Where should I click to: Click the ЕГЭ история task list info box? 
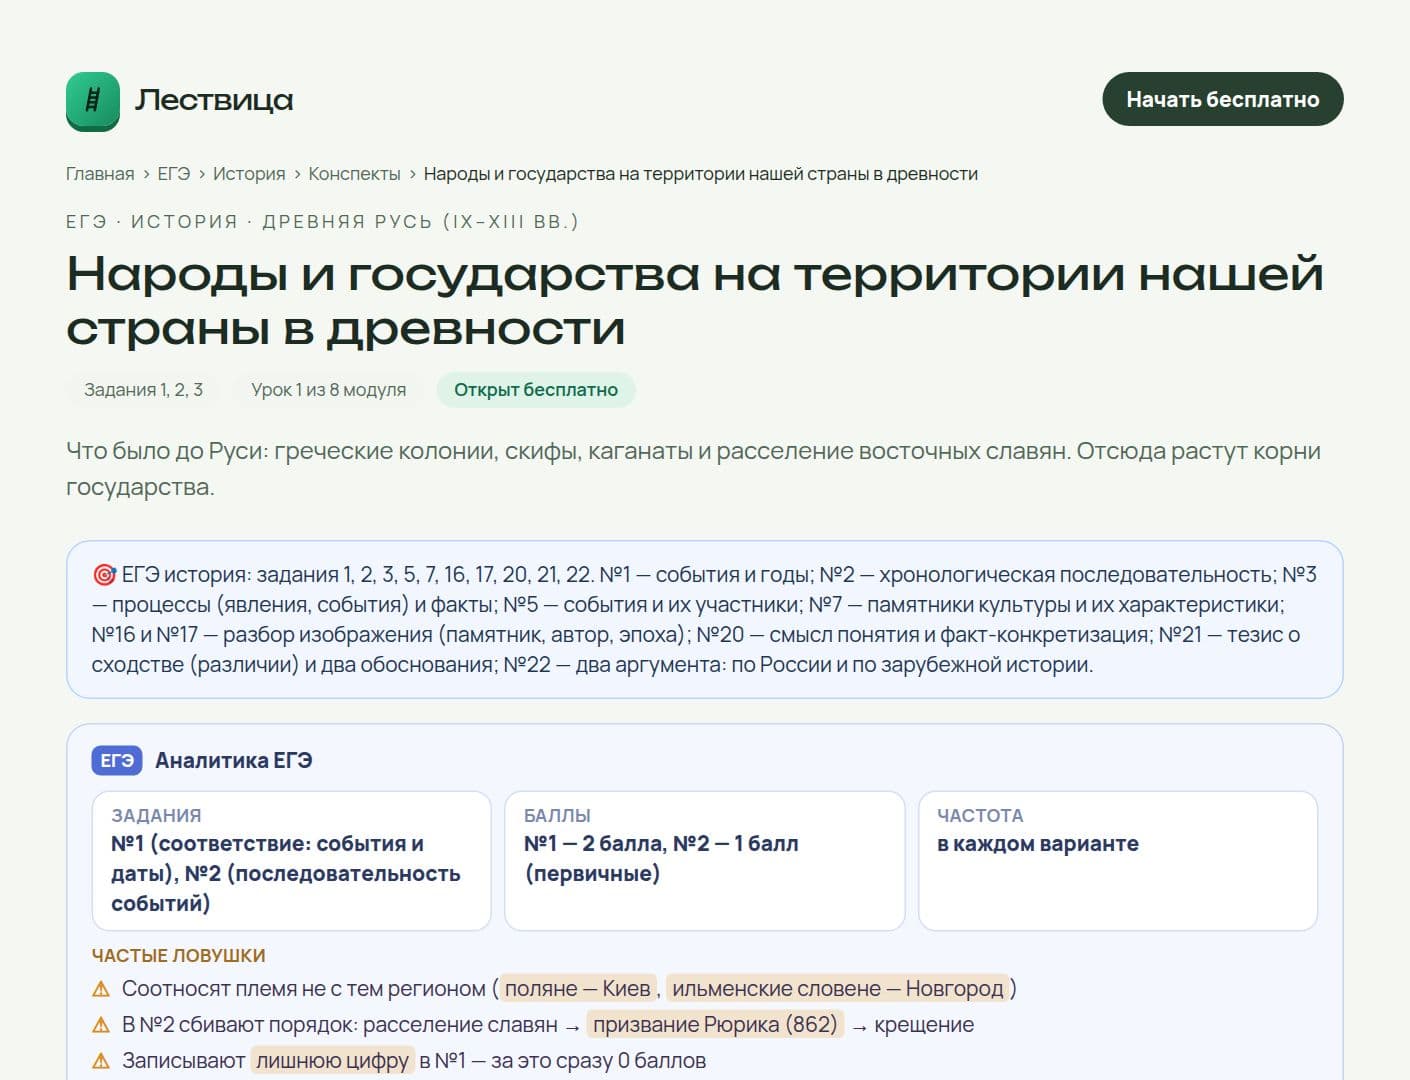(x=705, y=620)
